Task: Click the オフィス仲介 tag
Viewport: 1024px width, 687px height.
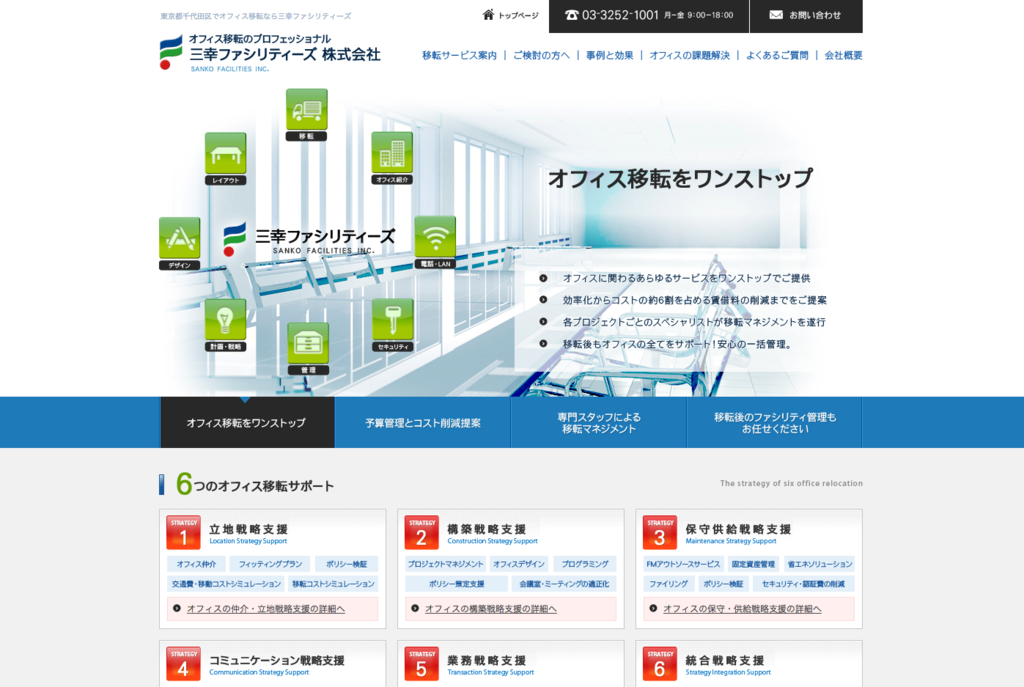Action: [x=197, y=564]
